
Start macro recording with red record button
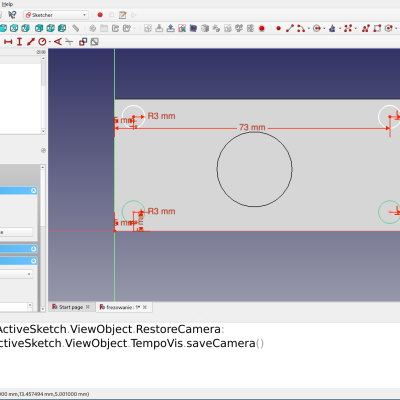(x=100, y=15)
